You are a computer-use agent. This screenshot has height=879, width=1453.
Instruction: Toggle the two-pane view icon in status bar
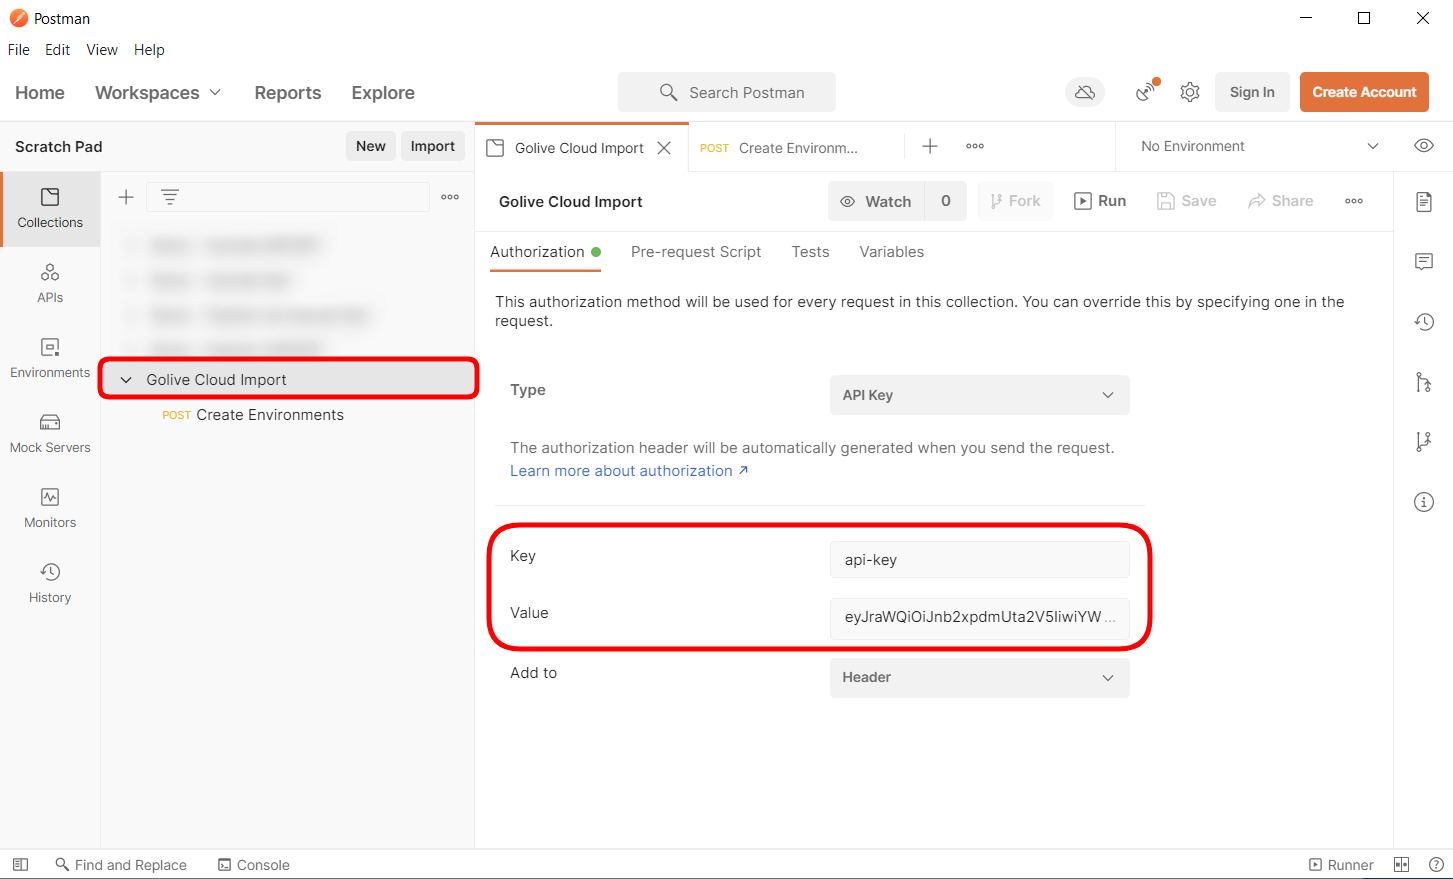coord(1401,865)
